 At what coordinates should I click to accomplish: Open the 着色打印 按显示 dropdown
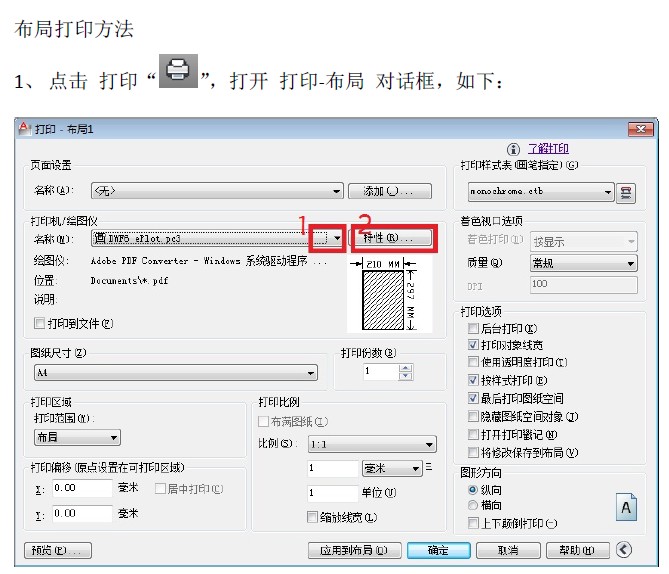tap(584, 242)
